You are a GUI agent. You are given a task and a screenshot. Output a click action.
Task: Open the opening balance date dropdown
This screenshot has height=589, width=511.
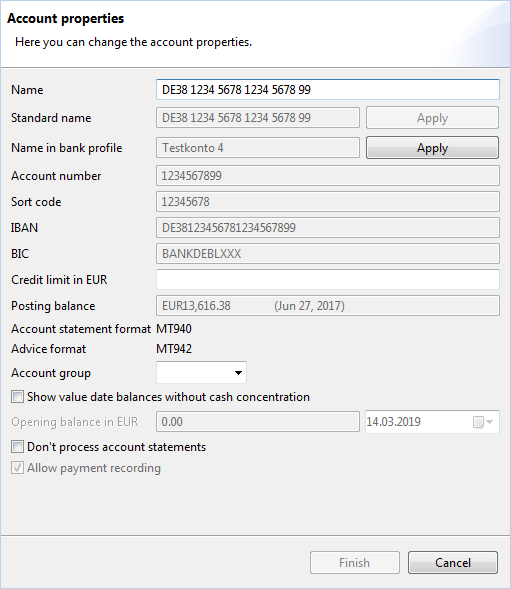pyautogui.click(x=490, y=422)
